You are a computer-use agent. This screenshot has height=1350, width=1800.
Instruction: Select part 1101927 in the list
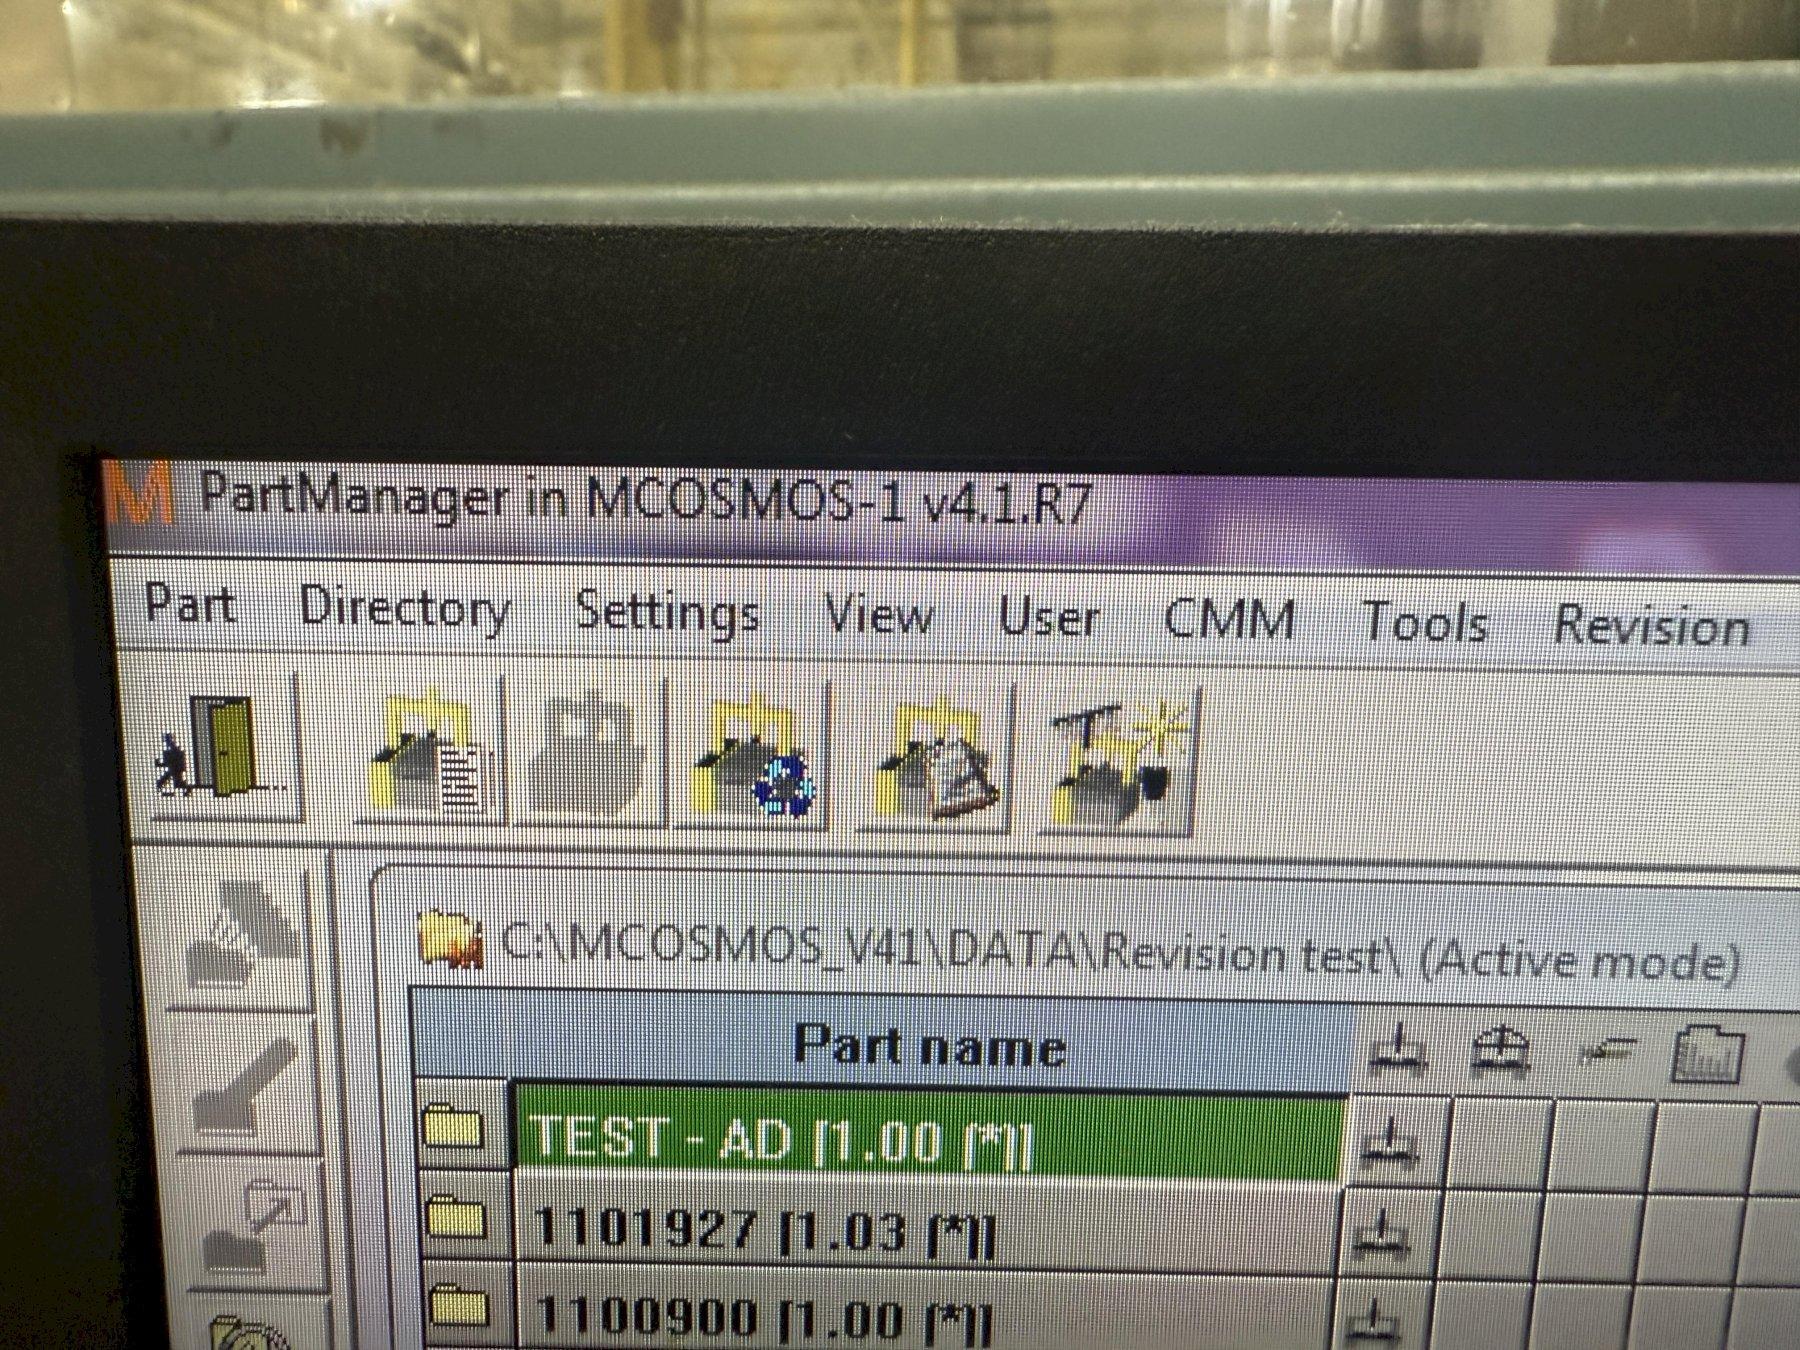click(925, 1229)
